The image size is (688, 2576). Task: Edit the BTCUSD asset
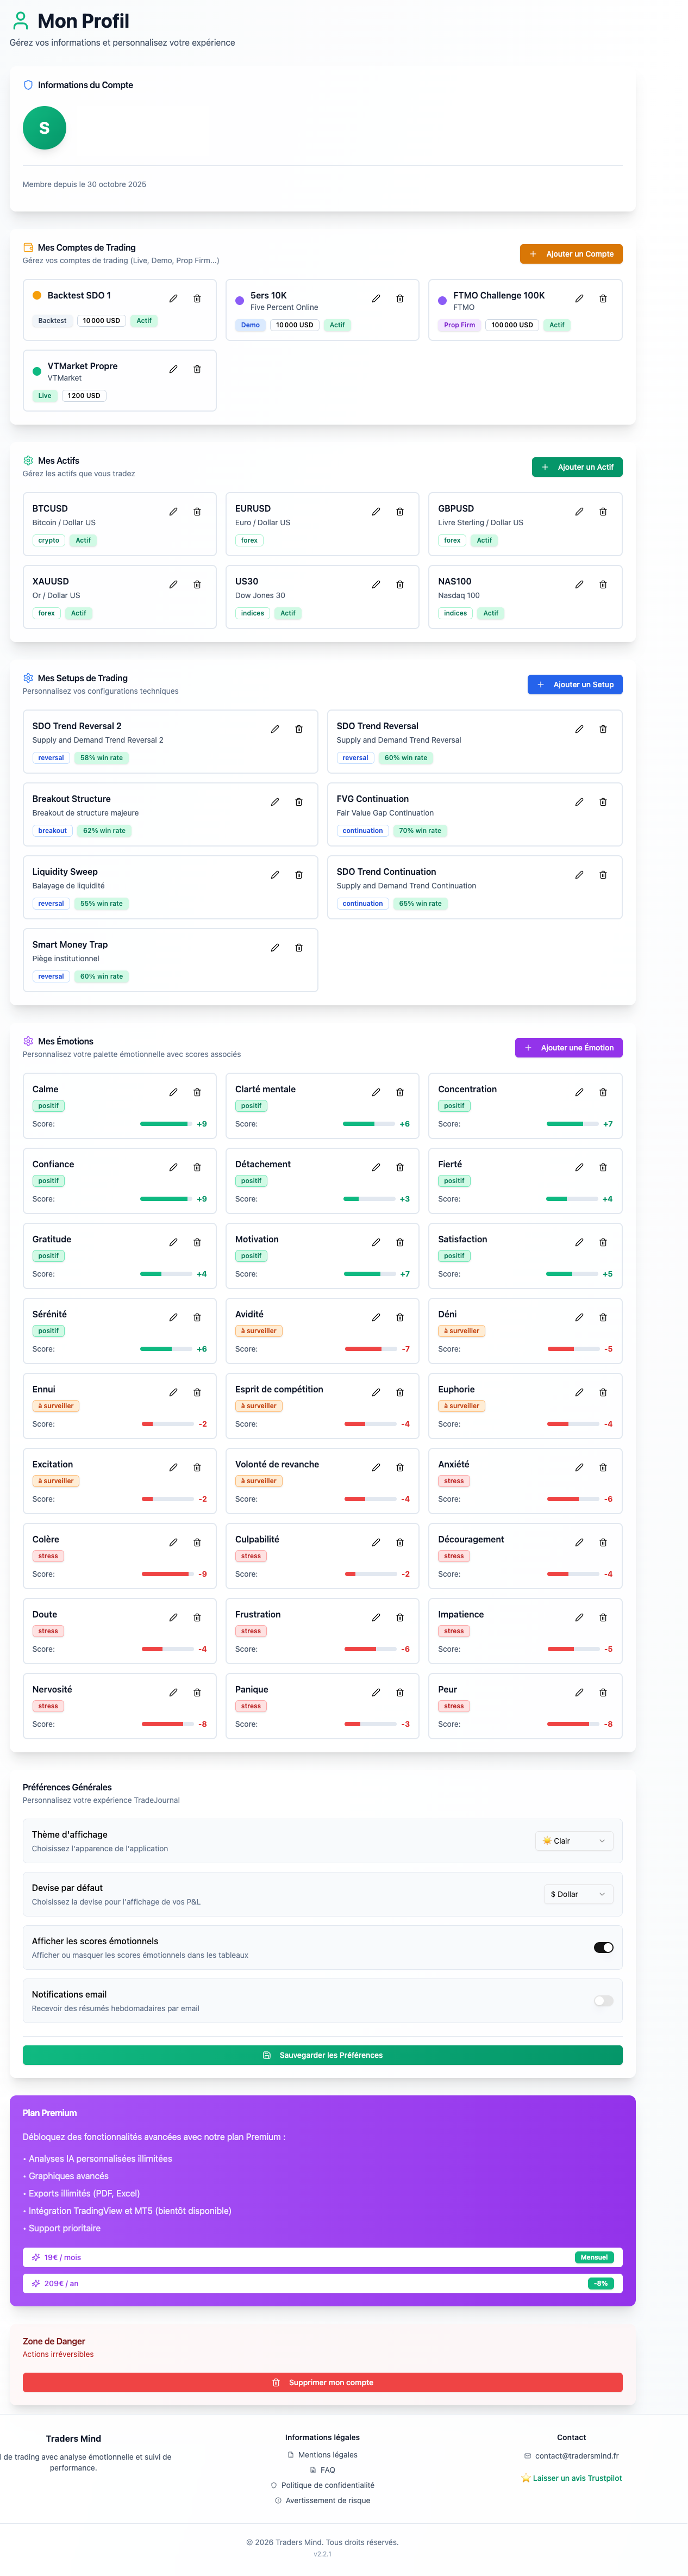173,511
